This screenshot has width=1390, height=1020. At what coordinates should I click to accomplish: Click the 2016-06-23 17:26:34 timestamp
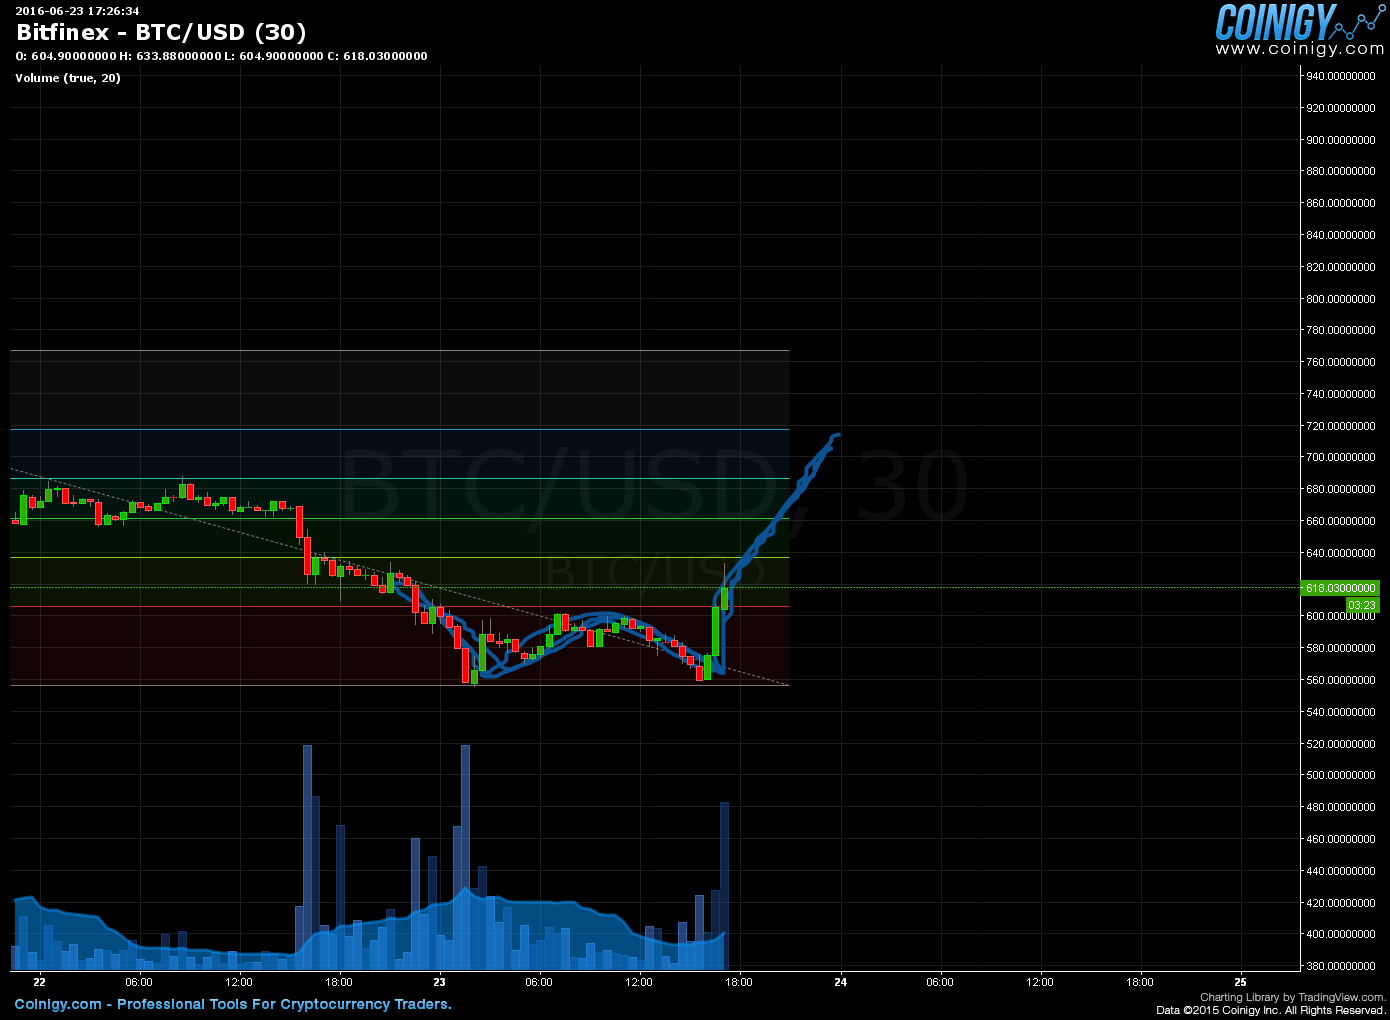(77, 11)
